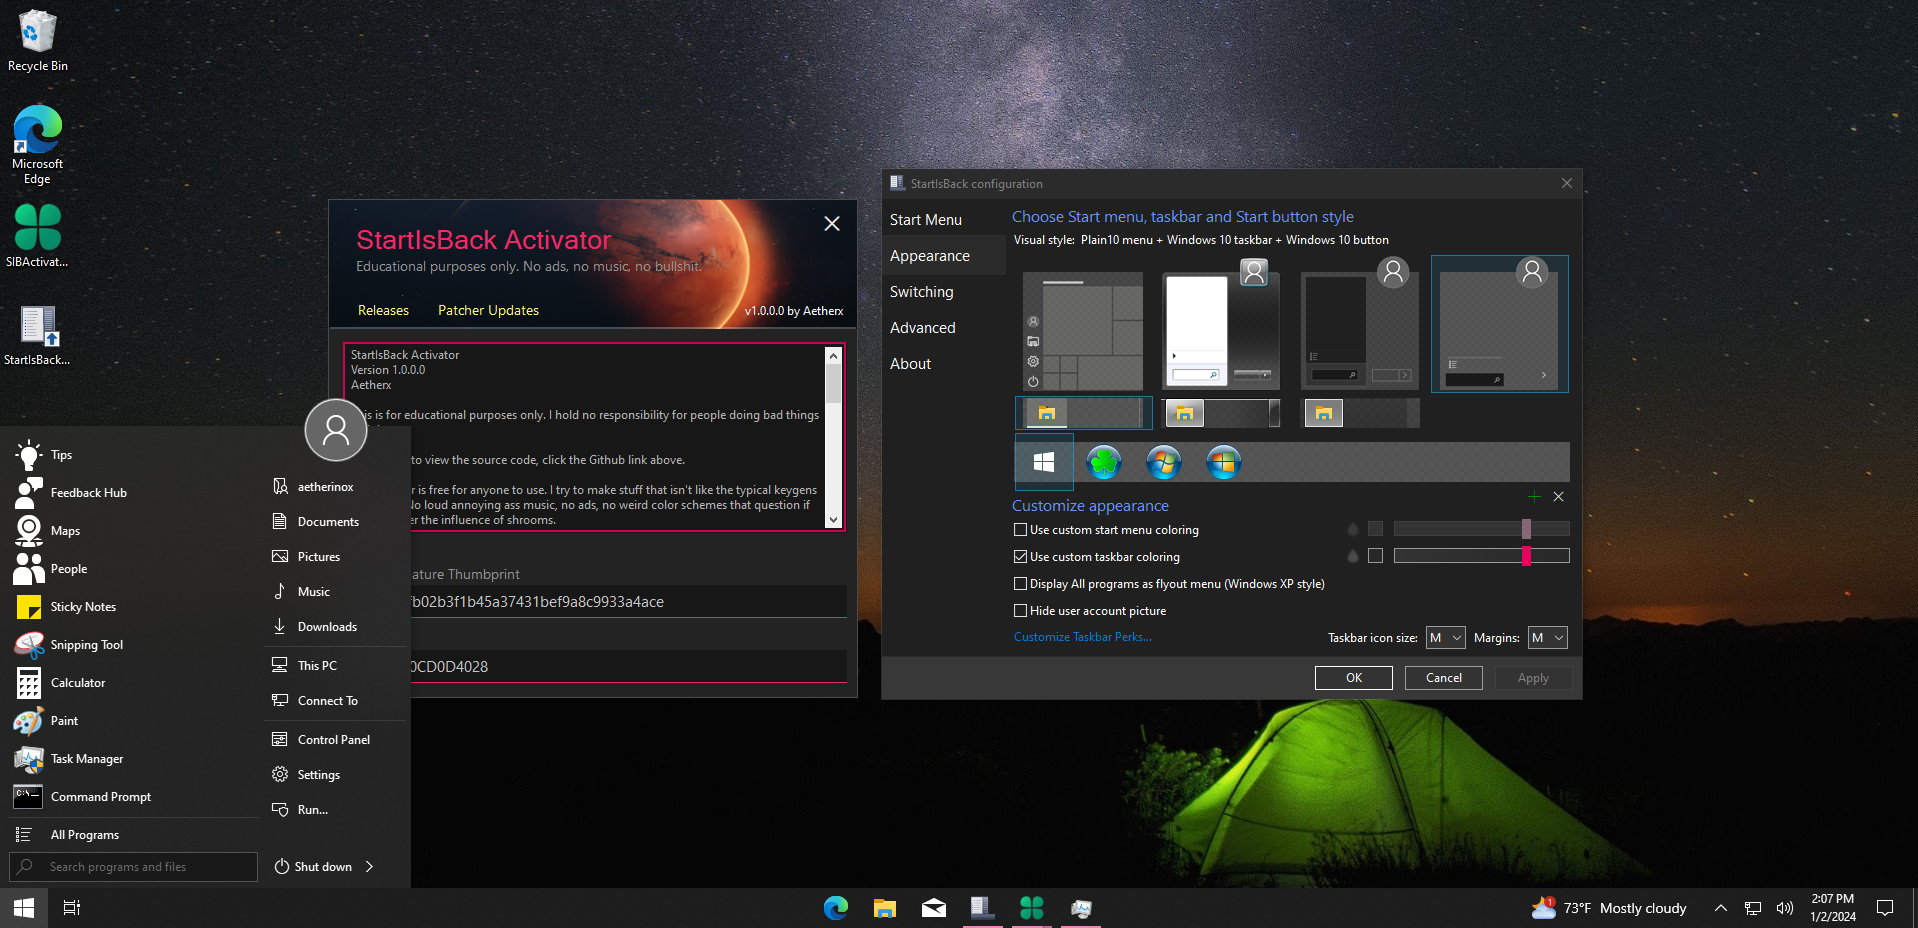Select the Windows 10 logo Start button style
The height and width of the screenshot is (928, 1918).
click(1044, 462)
